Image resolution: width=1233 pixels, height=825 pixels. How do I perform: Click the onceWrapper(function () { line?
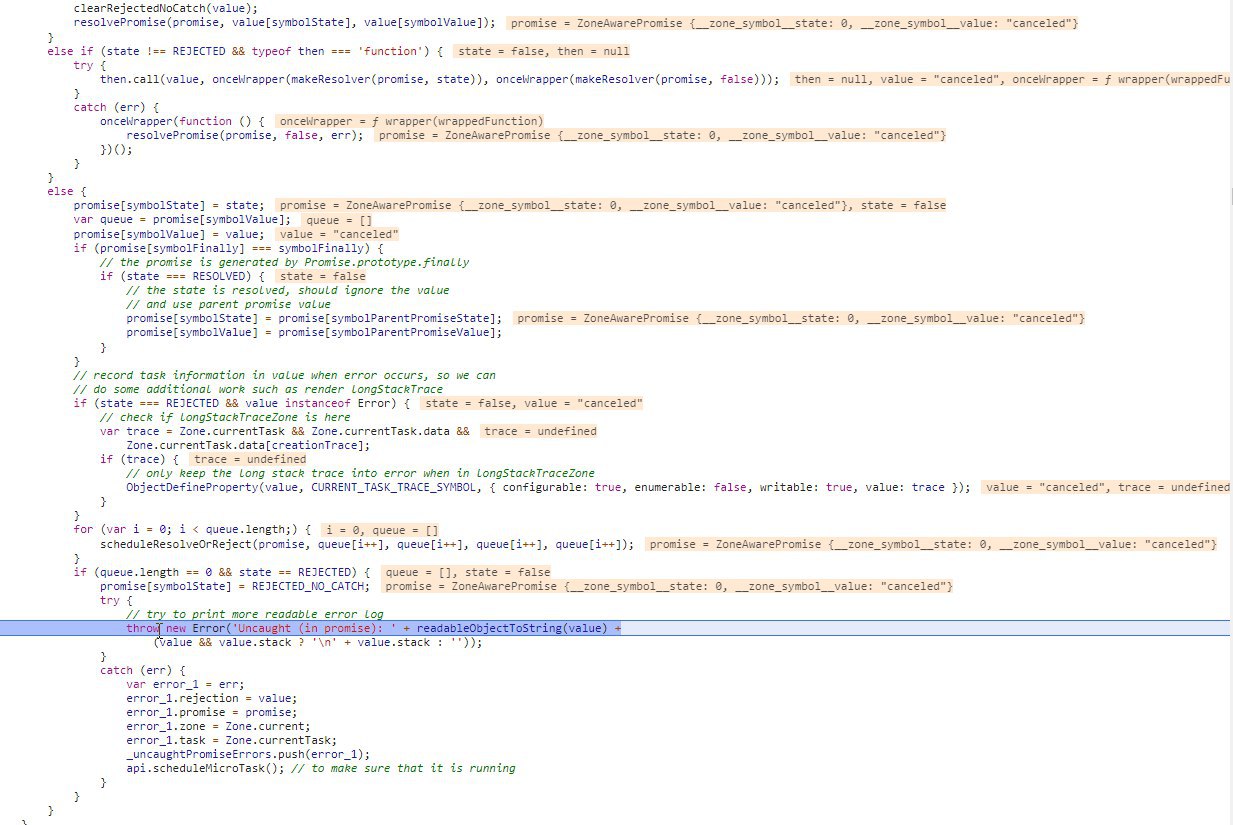pyautogui.click(x=182, y=121)
